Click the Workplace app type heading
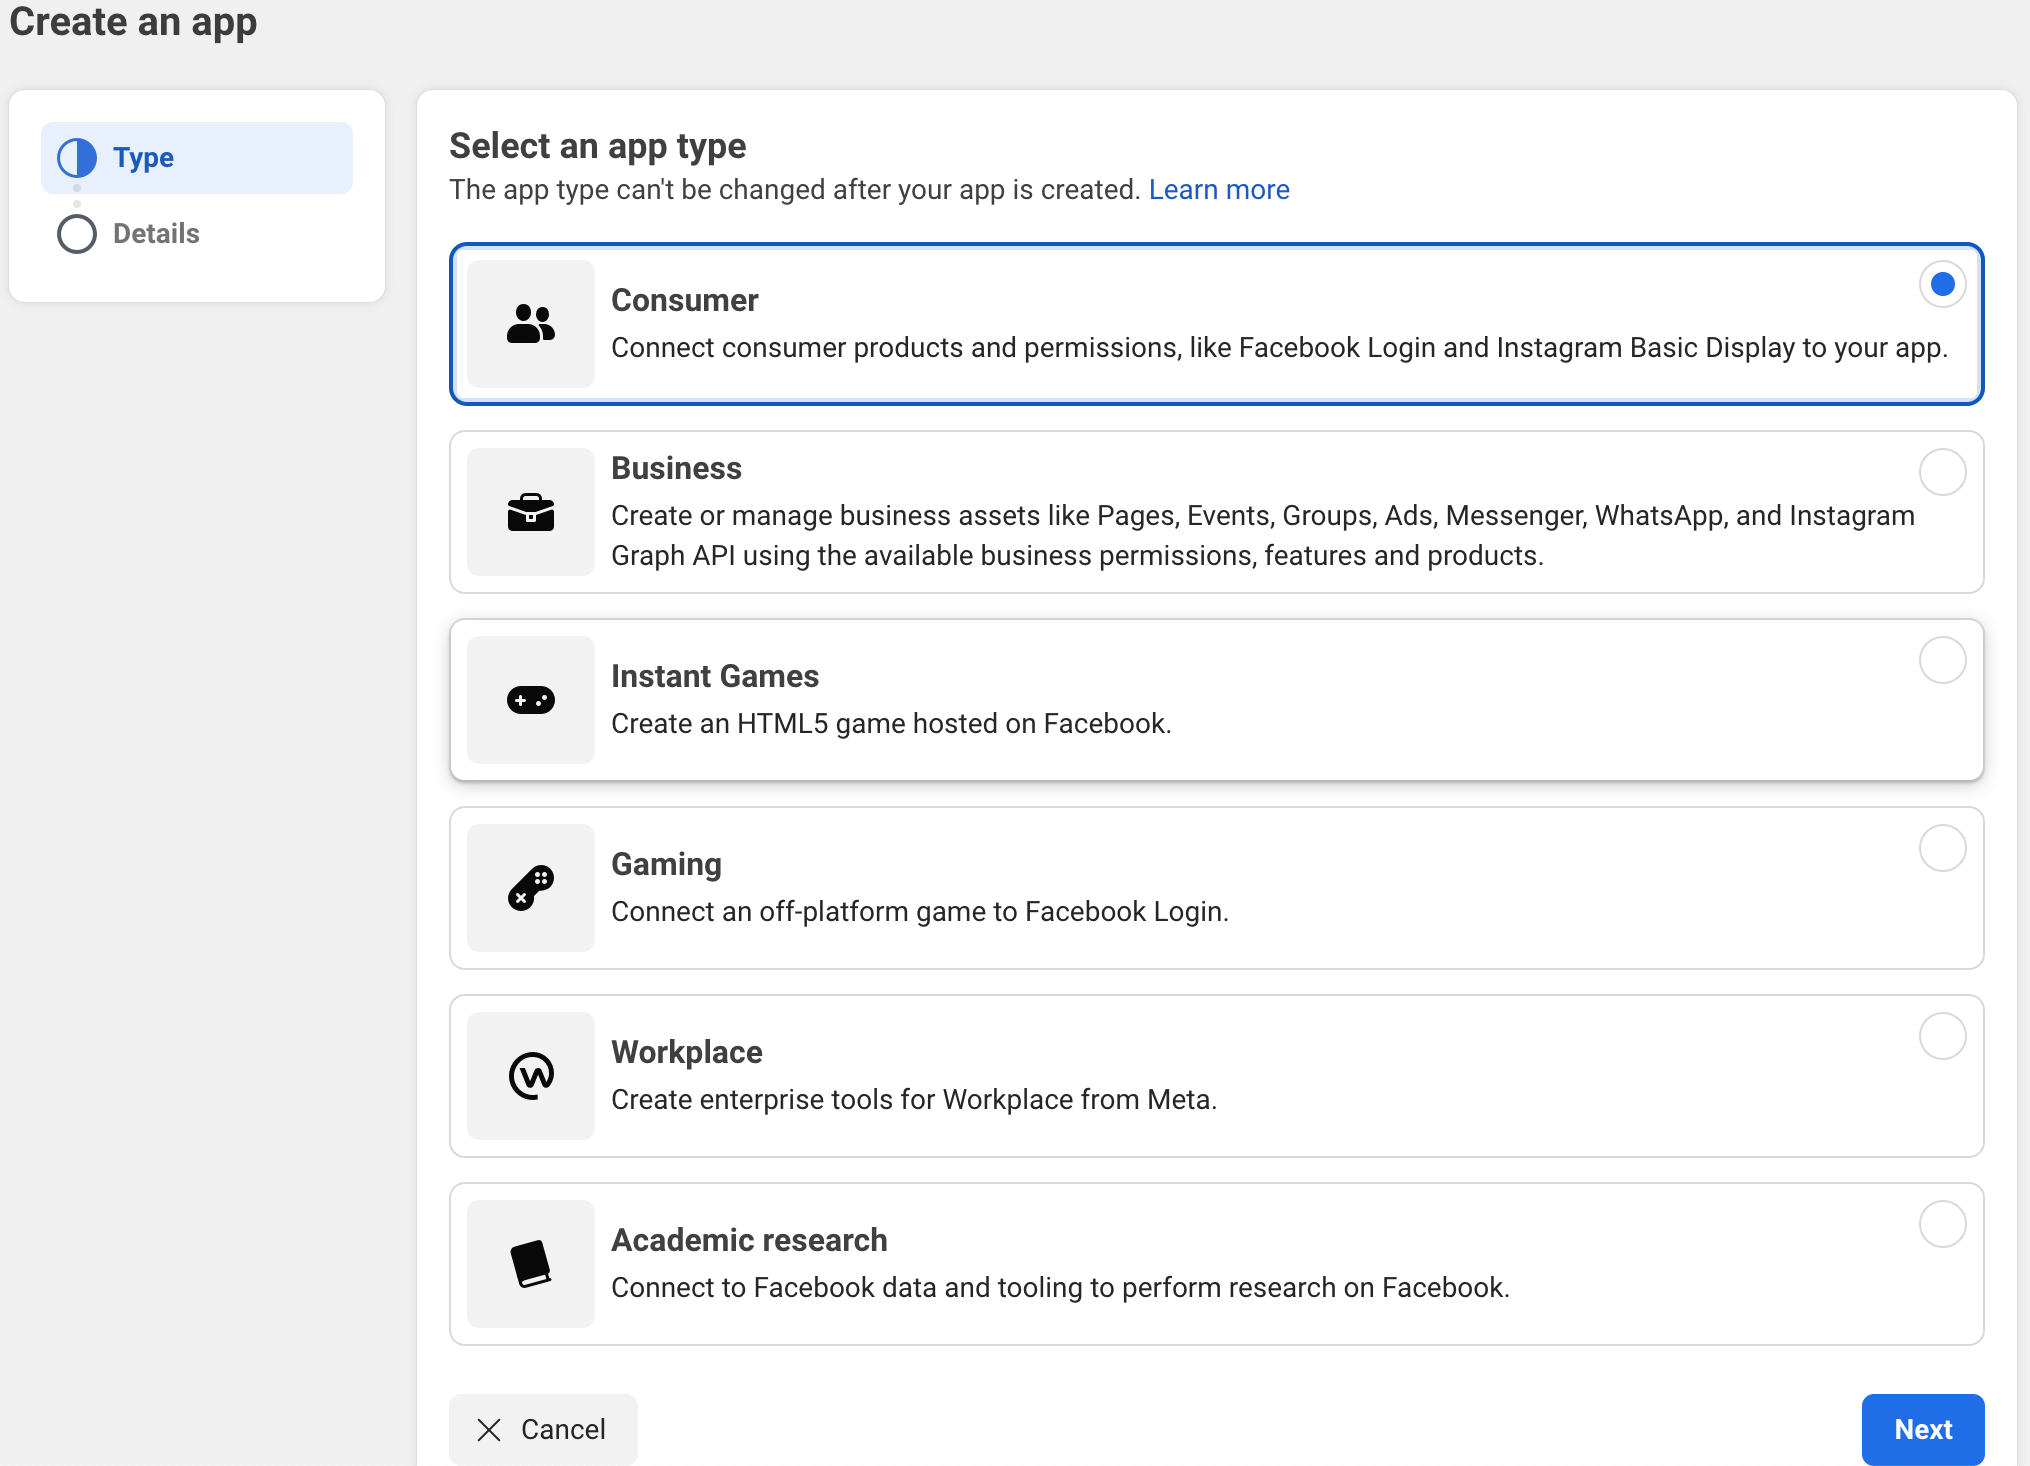 coord(686,1052)
